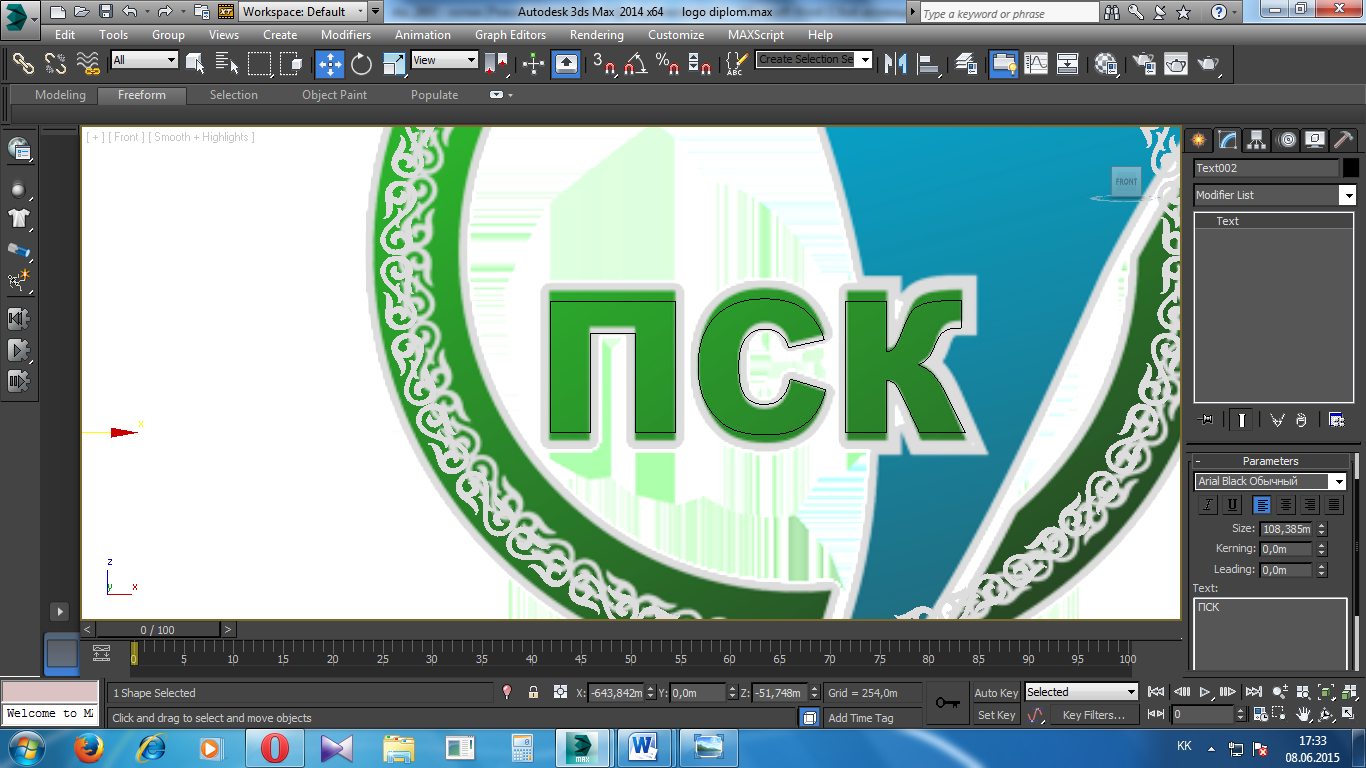
Task: Open the Manage Layers icon
Action: [966, 64]
